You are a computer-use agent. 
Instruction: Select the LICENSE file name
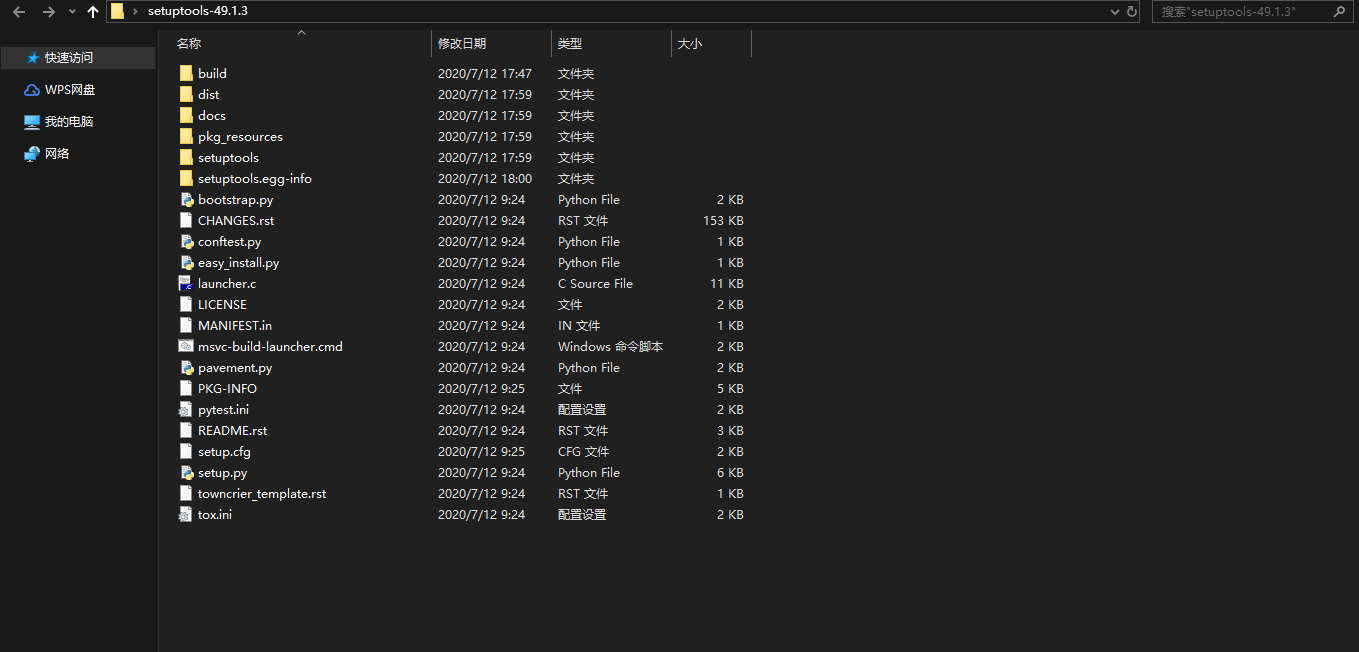[x=222, y=304]
